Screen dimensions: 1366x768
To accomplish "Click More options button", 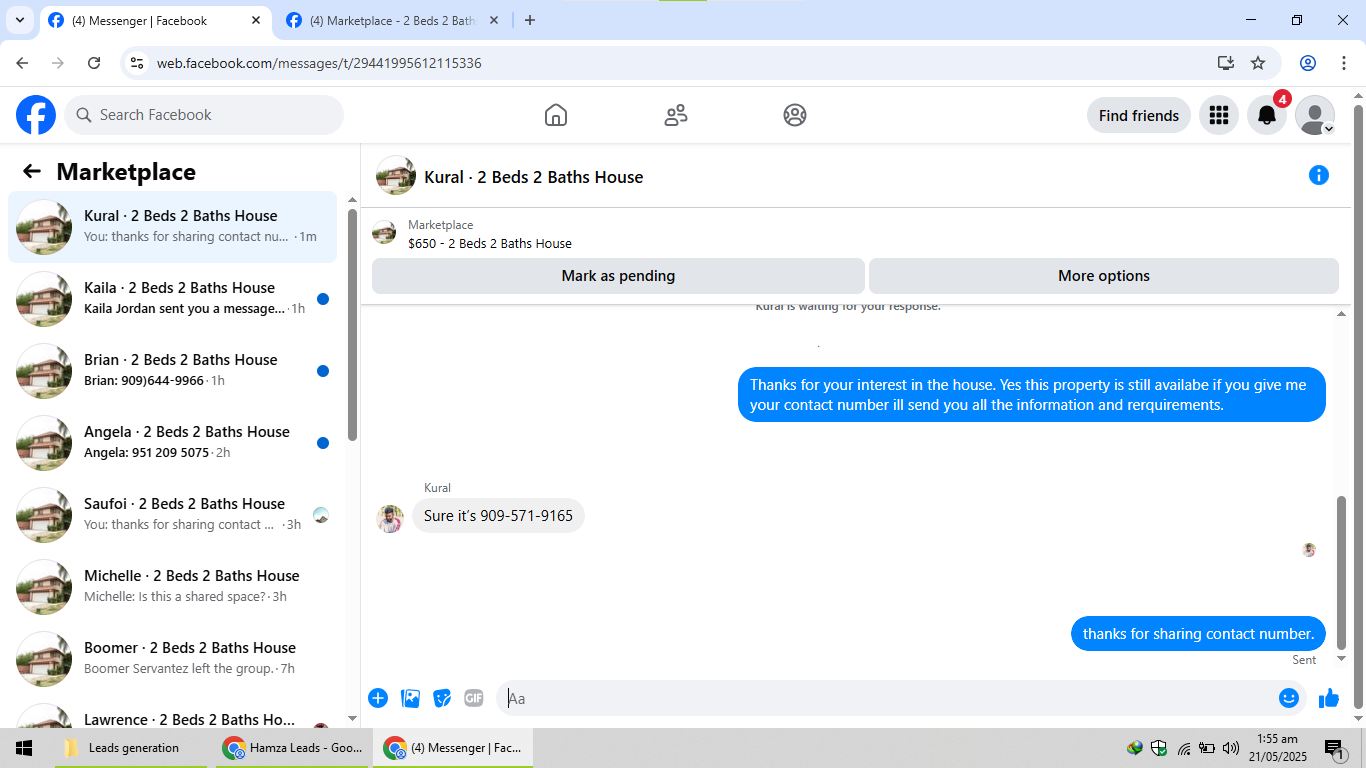I will click(x=1104, y=276).
